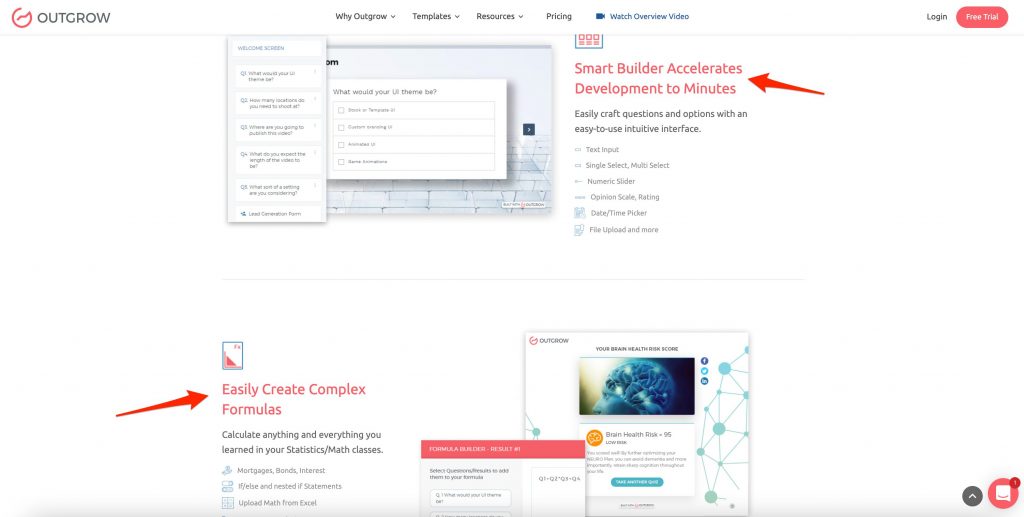Check the Stock or Template UI option

341,110
